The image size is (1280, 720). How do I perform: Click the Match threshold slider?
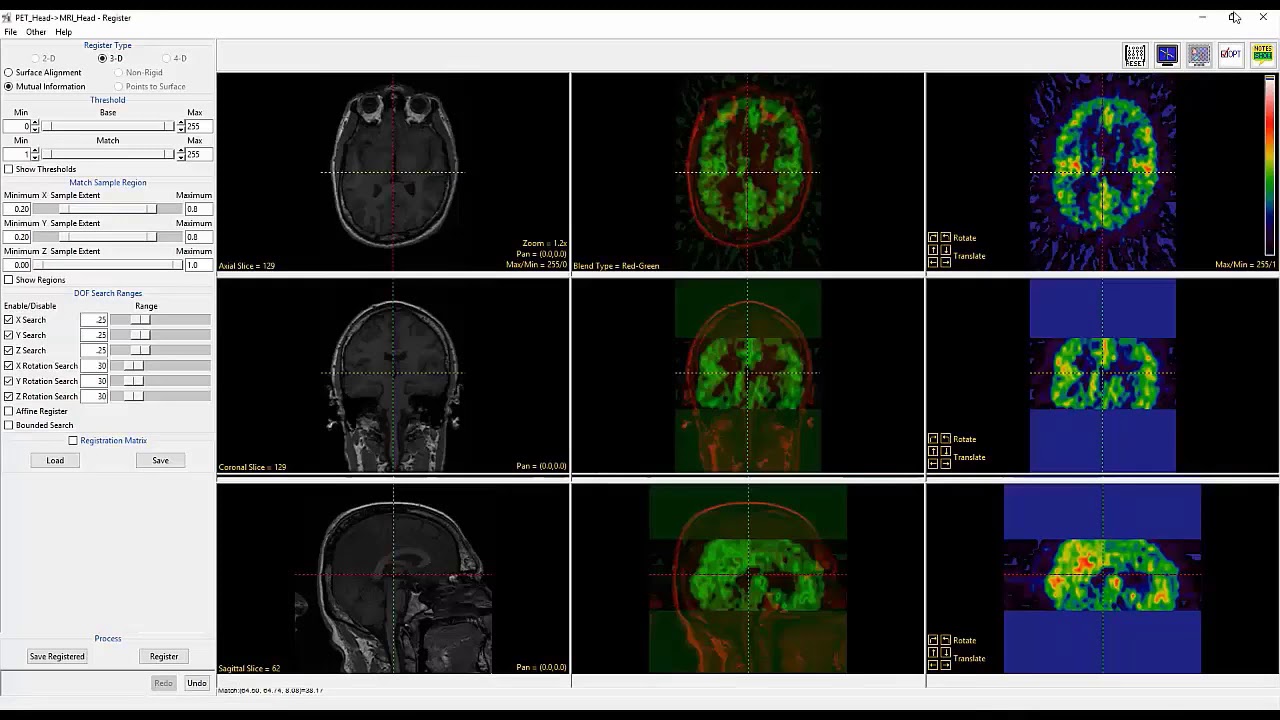(x=108, y=154)
